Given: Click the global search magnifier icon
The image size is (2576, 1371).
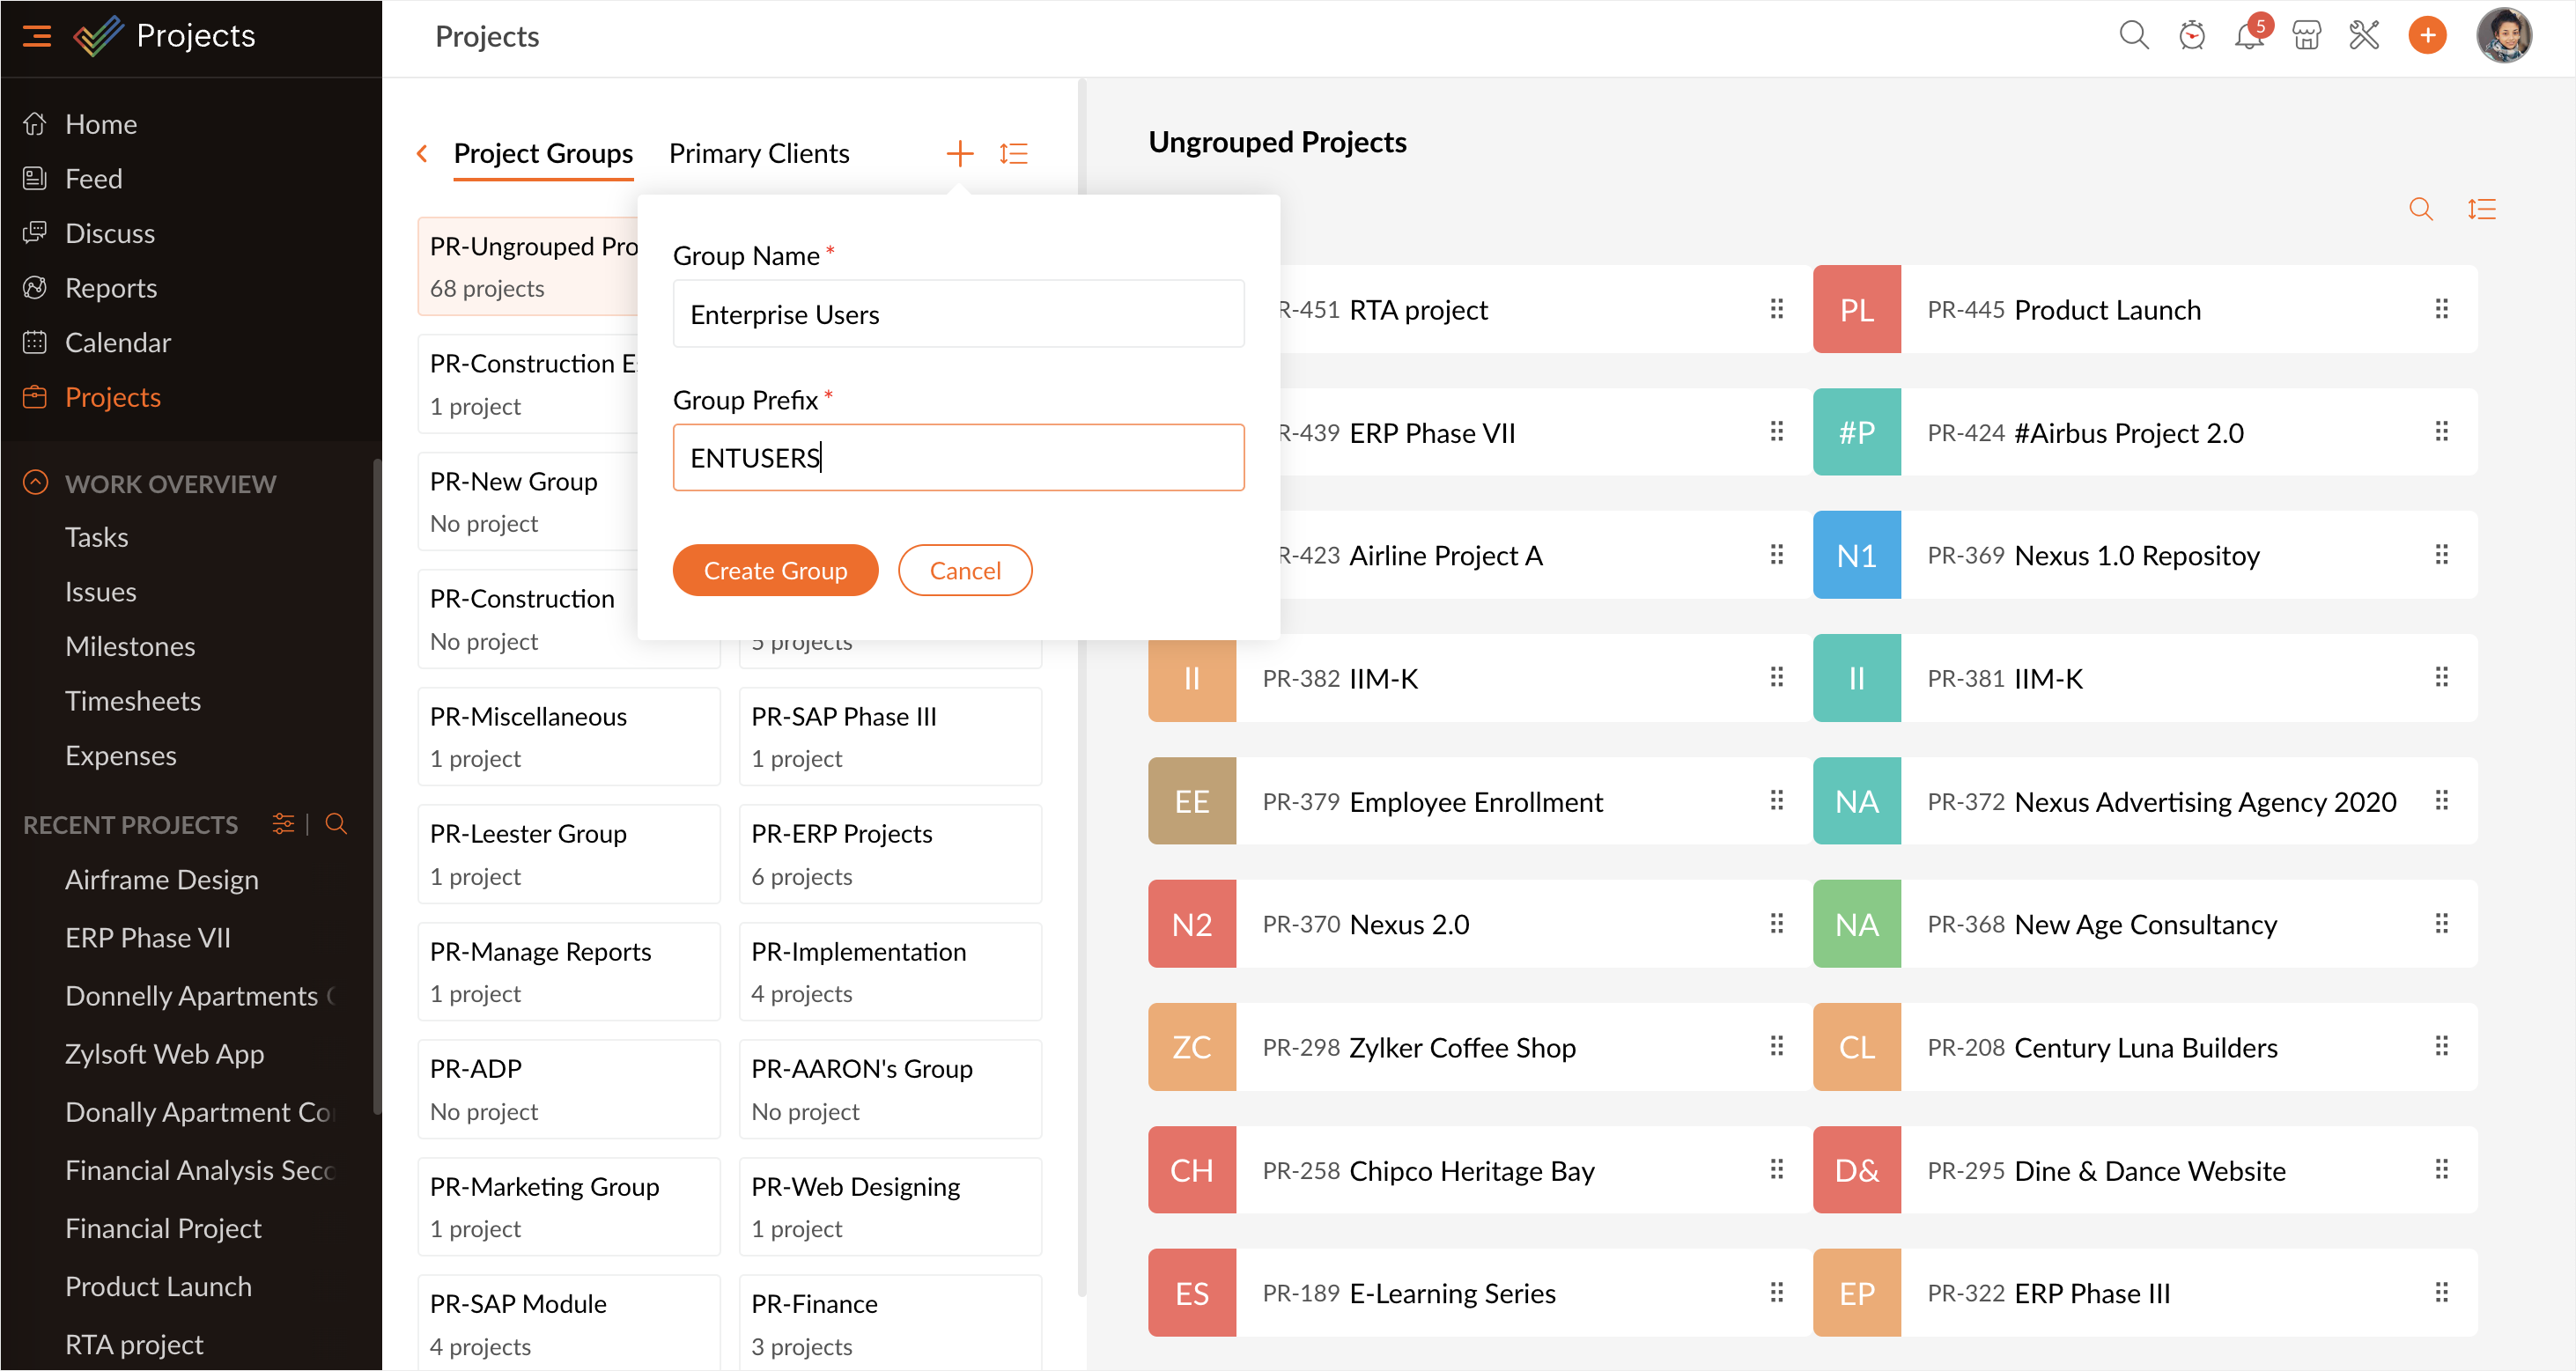Looking at the screenshot, I should click(2133, 36).
